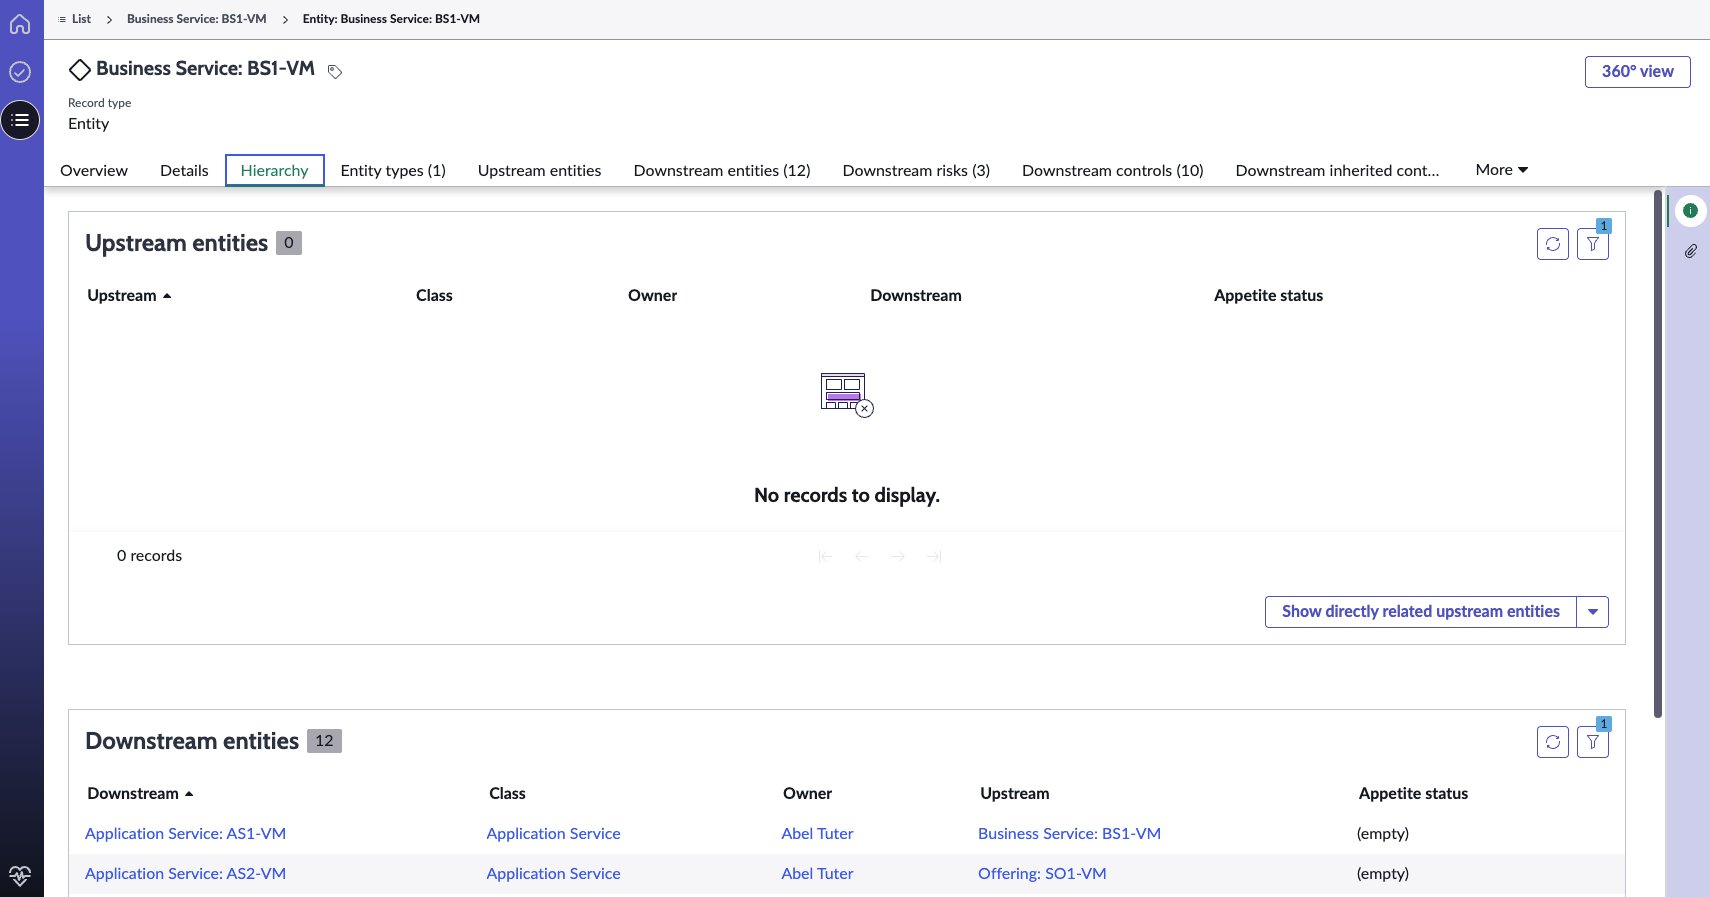The height and width of the screenshot is (897, 1710).
Task: Go to Business Service: BS1-VM breadcrumb
Action: (x=197, y=19)
